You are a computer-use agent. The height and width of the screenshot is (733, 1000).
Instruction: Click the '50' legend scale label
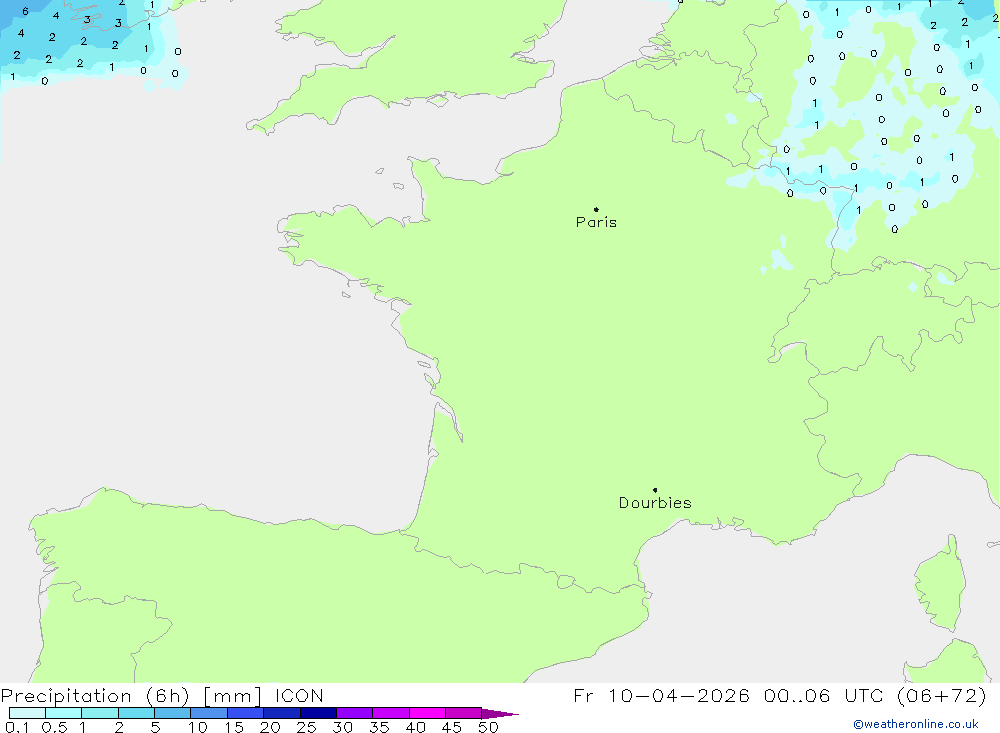coord(488,727)
